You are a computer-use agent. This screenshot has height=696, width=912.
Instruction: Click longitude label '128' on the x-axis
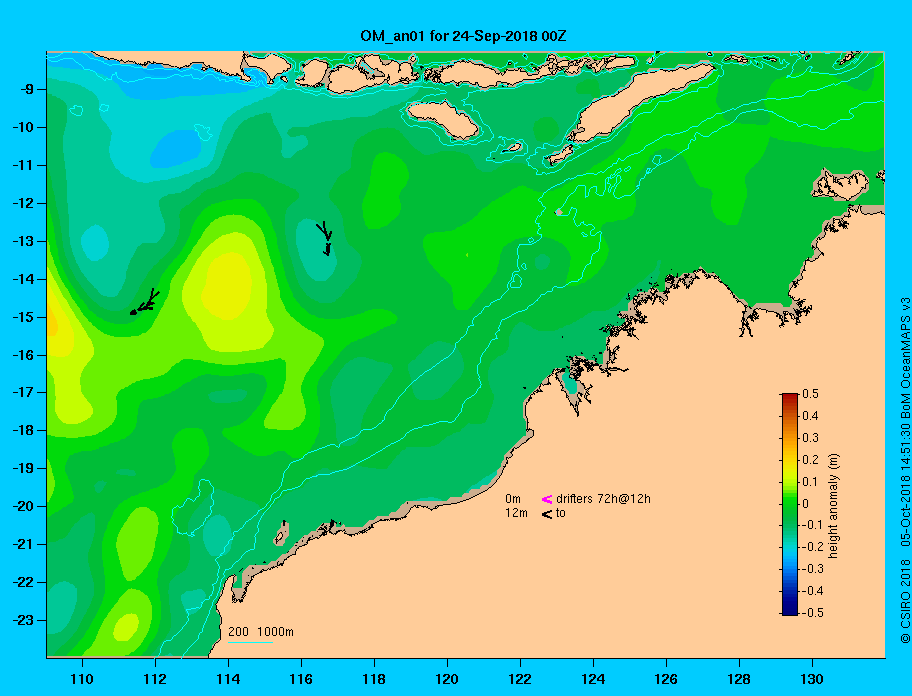click(739, 679)
